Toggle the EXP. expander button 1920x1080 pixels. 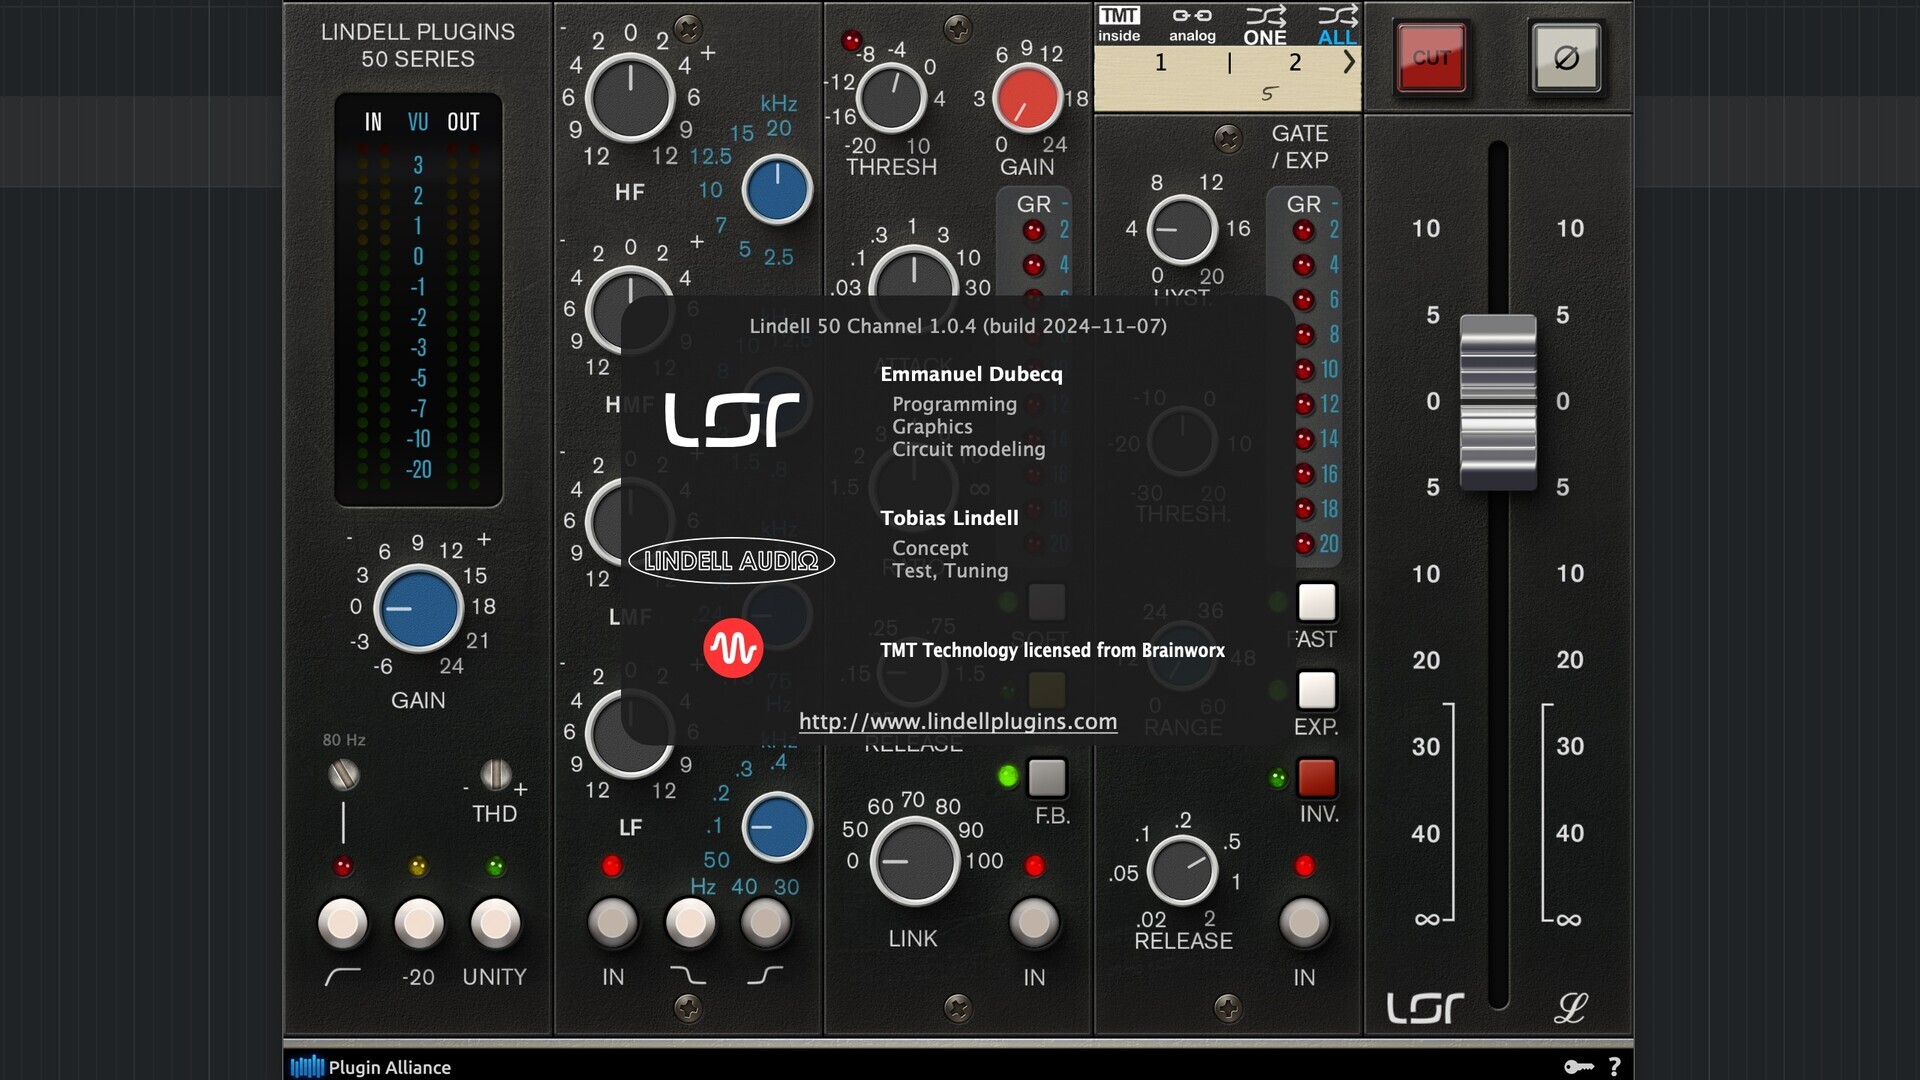click(1317, 690)
